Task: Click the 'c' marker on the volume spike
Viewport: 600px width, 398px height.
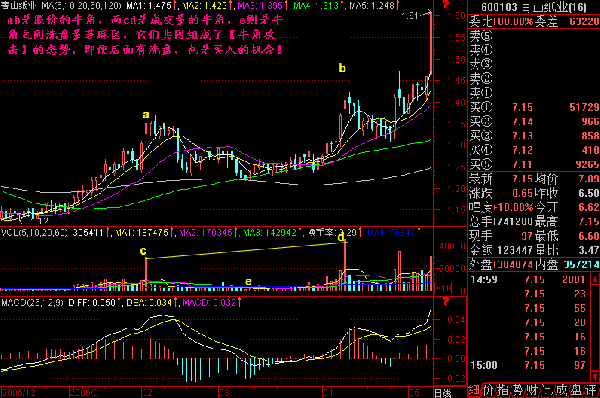Action: pyautogui.click(x=143, y=251)
